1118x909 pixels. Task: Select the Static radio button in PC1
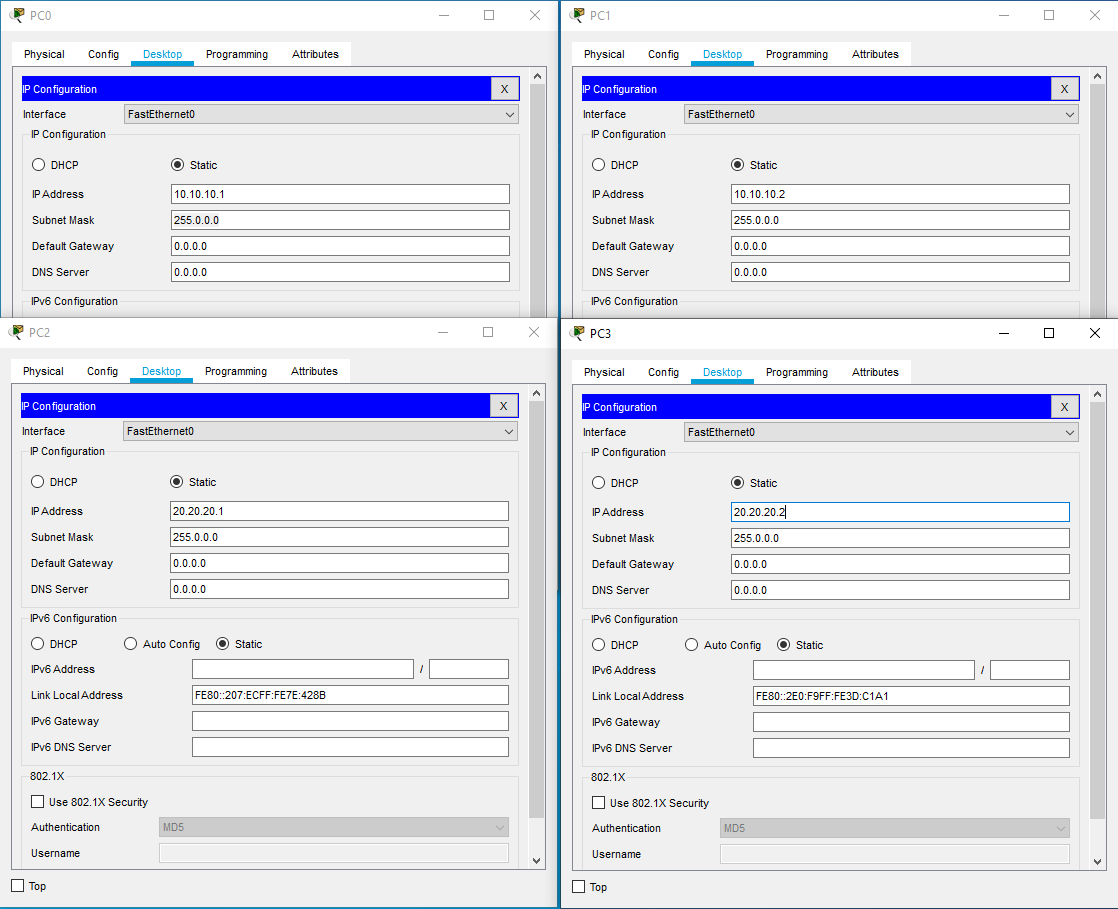(x=737, y=165)
